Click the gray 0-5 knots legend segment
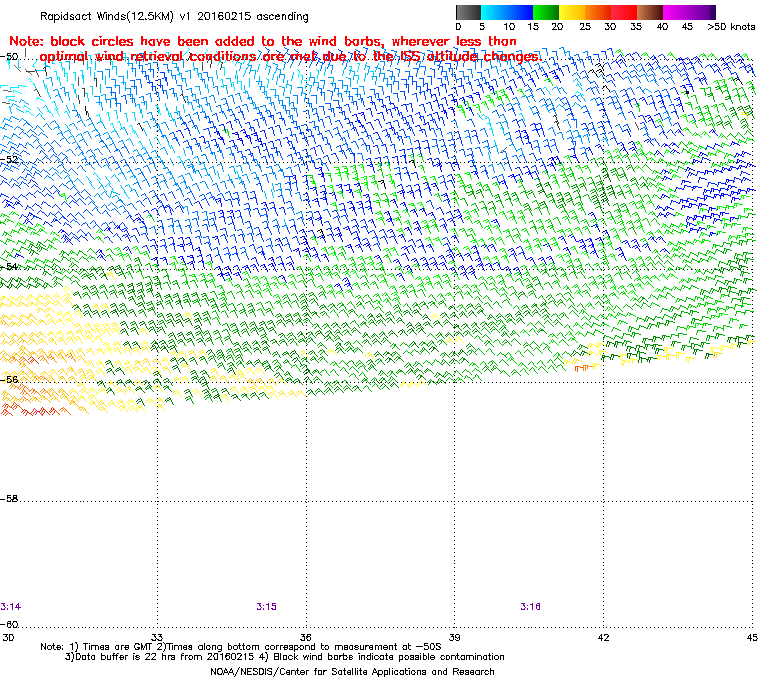This screenshot has width=760, height=688. click(x=468, y=12)
